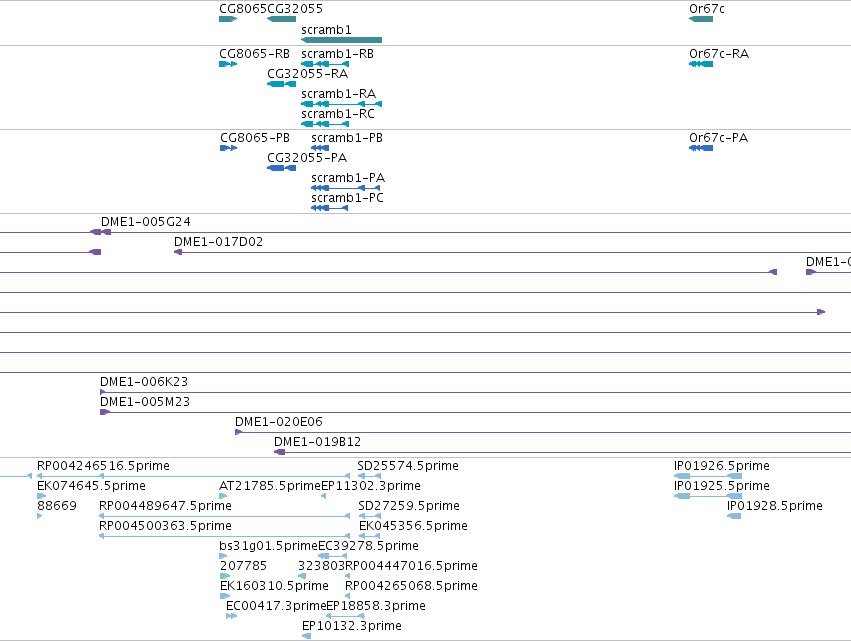Click RP004489647.5prime EST label
This screenshot has width=851, height=641.
pyautogui.click(x=165, y=506)
